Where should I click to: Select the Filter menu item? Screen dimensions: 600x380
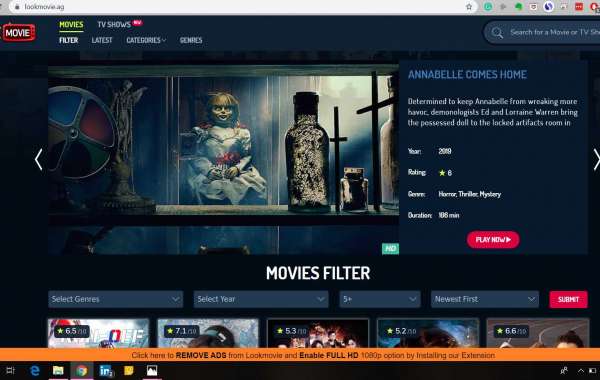coord(68,40)
